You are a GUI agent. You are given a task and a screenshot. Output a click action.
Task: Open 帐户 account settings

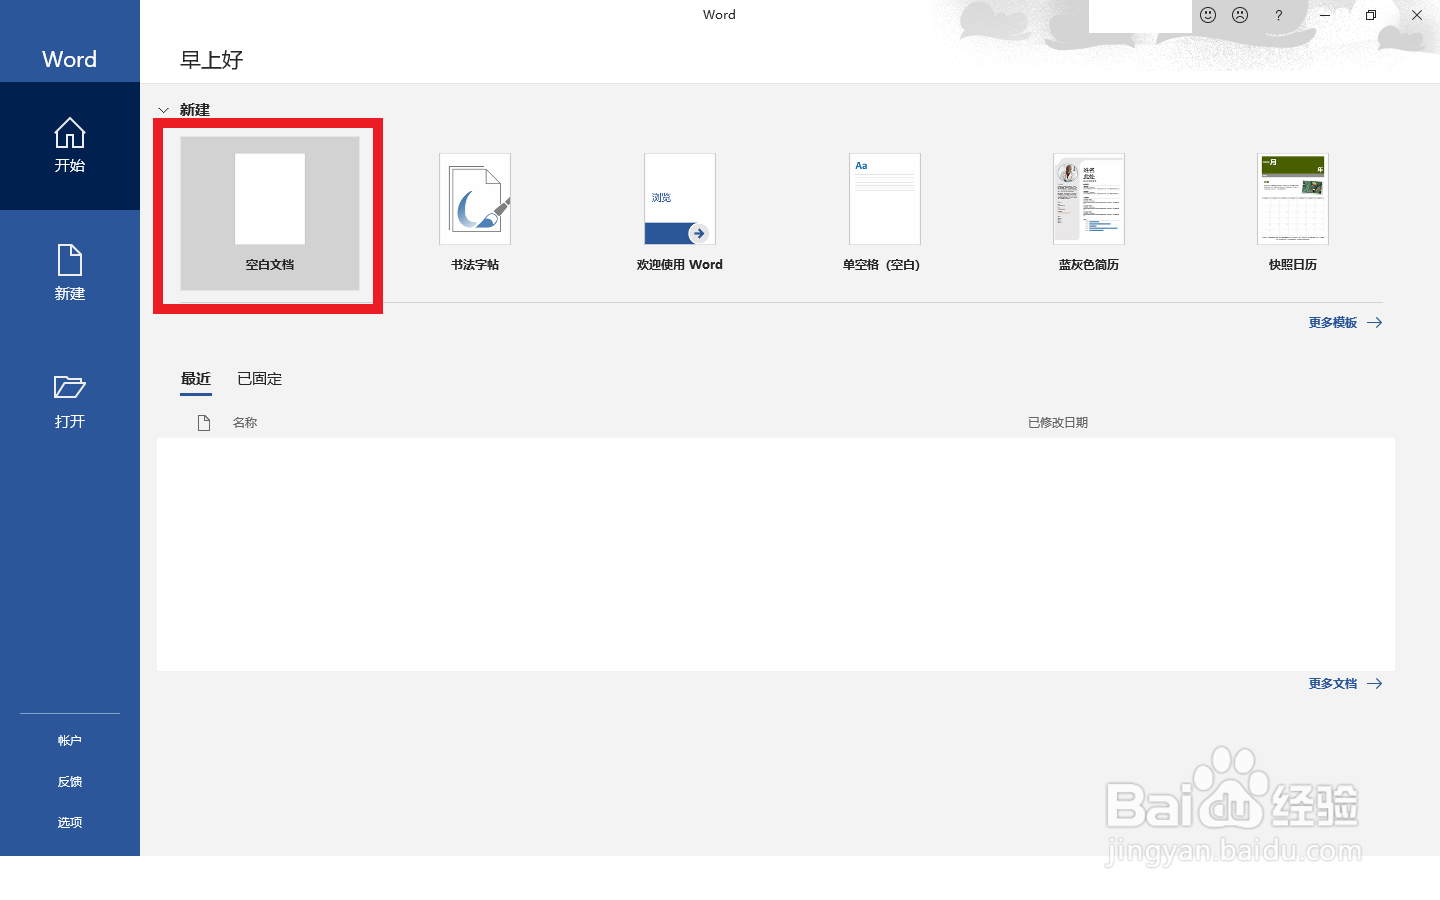(x=70, y=741)
